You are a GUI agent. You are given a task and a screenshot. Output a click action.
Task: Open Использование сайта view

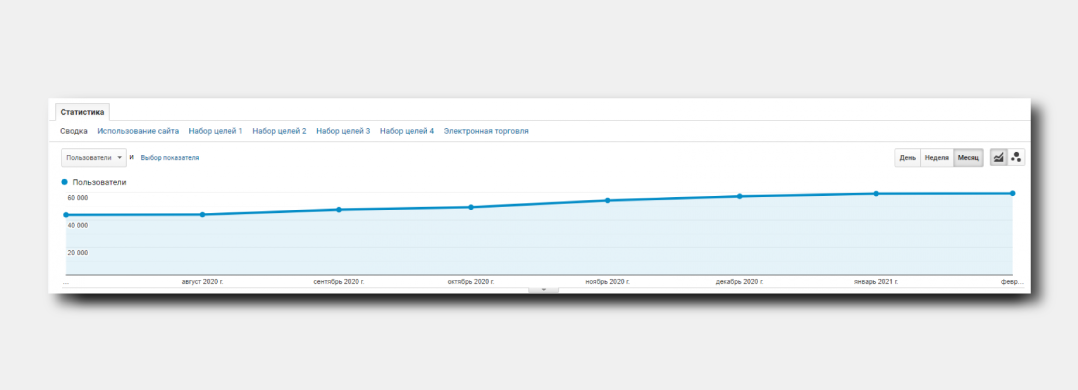tap(138, 131)
